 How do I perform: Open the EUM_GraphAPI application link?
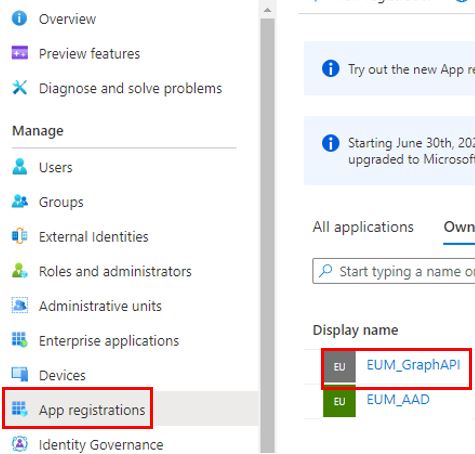click(x=413, y=365)
